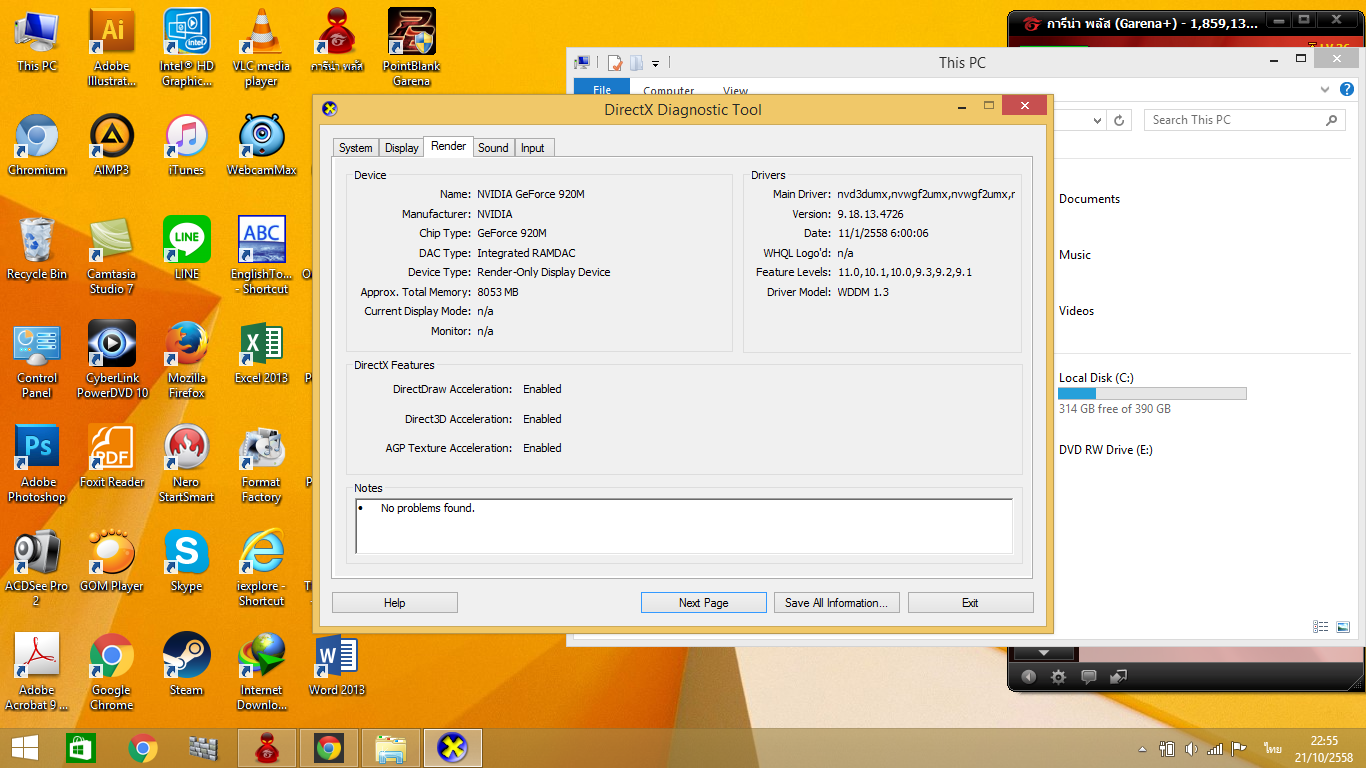Click the search magnifier in This PC
Screen dimensions: 1366x768
1331,120
